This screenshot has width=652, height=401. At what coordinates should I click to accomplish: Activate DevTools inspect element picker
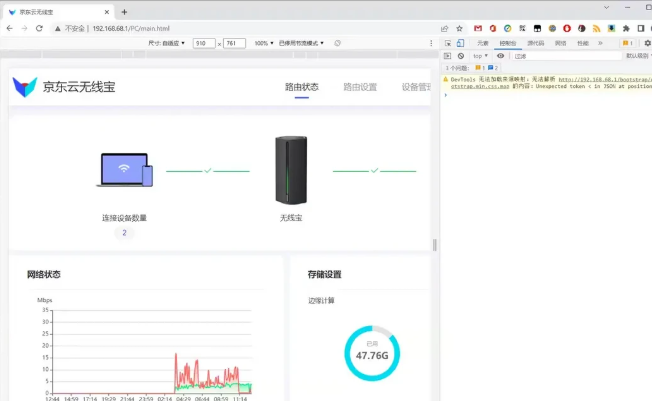coord(448,43)
